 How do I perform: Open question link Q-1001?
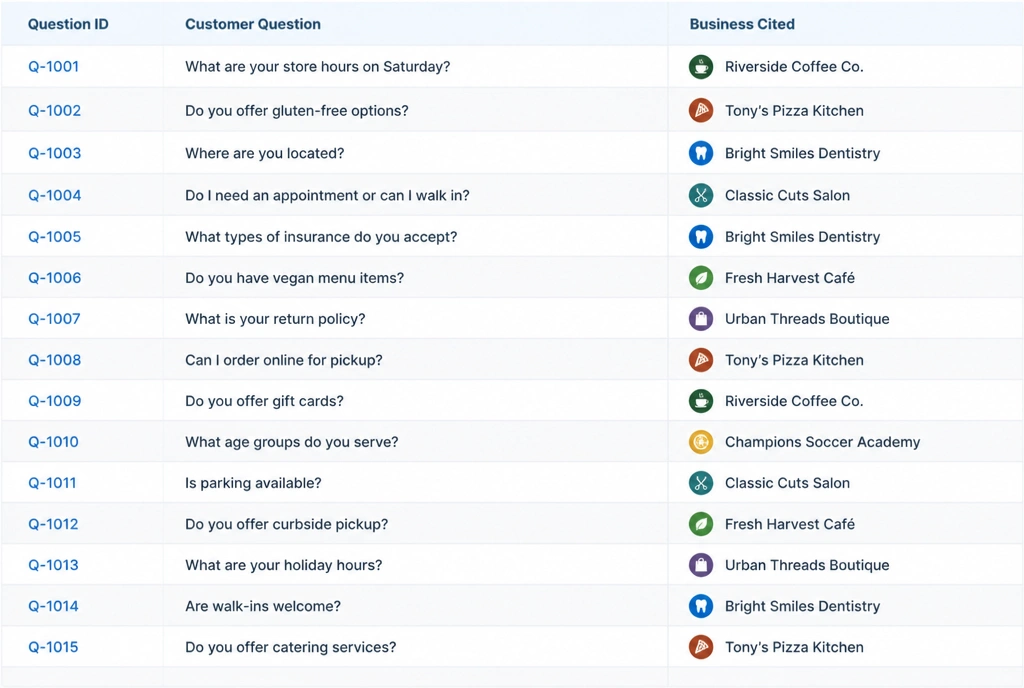[x=54, y=67]
